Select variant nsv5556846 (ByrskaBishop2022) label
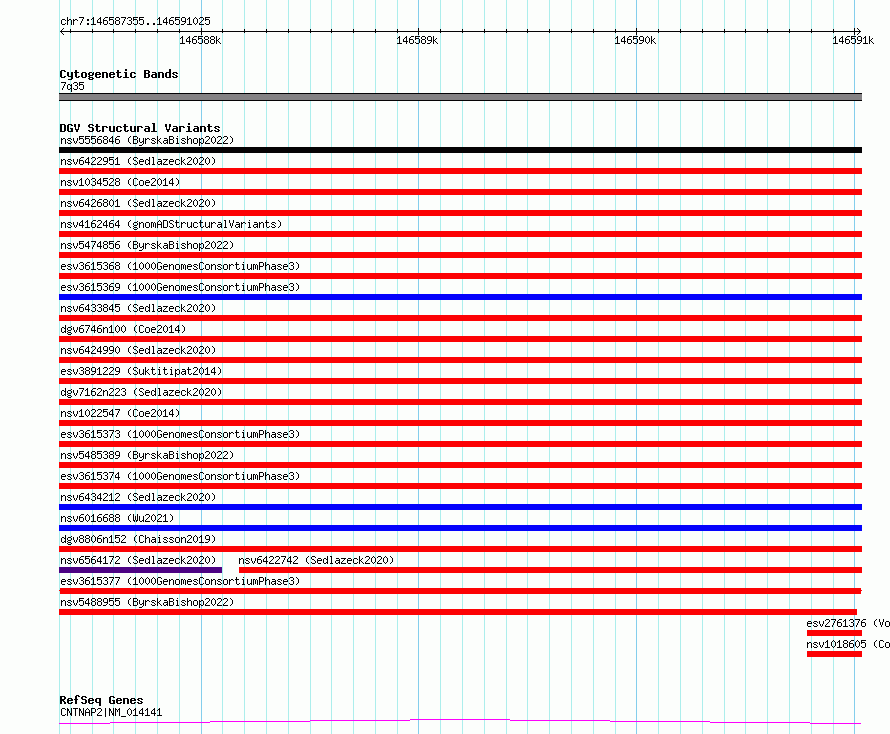This screenshot has height=734, width=890. coord(147,140)
